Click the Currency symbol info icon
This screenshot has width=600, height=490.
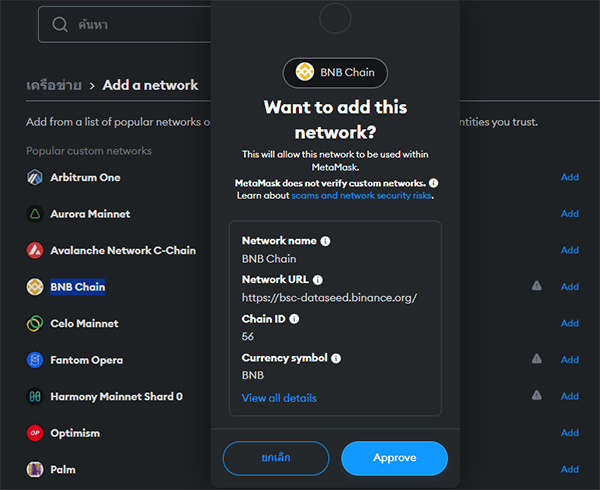coord(336,358)
